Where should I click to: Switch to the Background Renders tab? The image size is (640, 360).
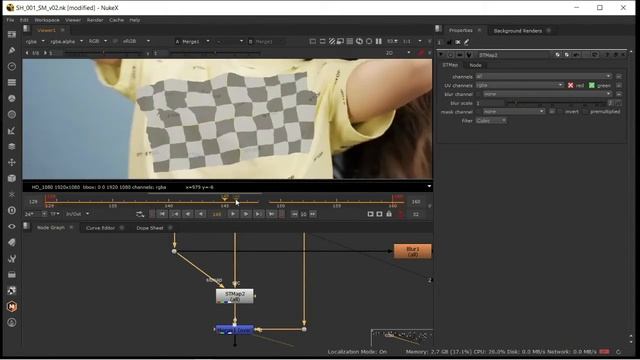518,31
